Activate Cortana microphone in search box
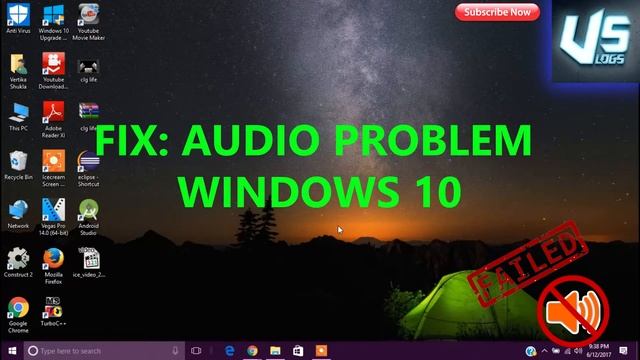 (x=175, y=351)
